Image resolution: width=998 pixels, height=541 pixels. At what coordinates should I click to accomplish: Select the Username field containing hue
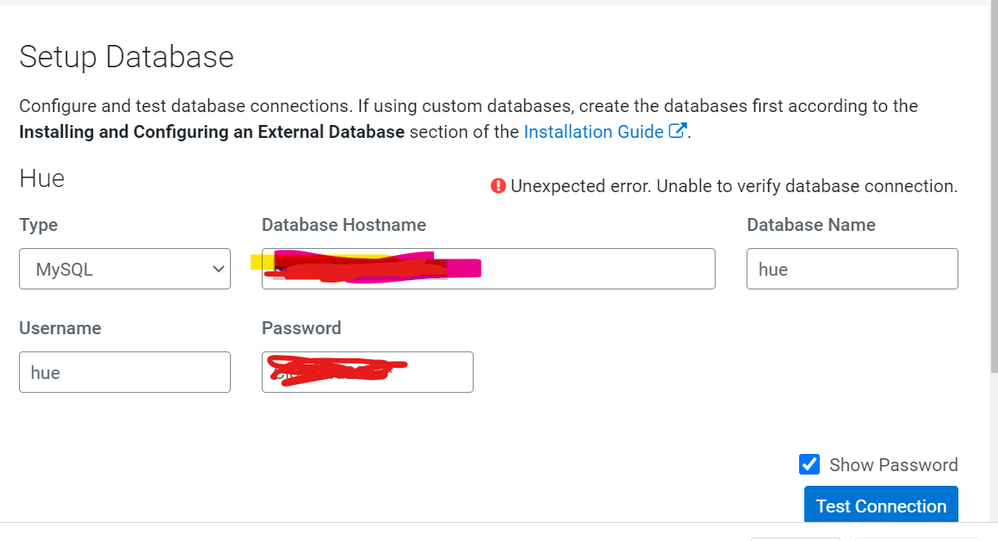point(125,372)
